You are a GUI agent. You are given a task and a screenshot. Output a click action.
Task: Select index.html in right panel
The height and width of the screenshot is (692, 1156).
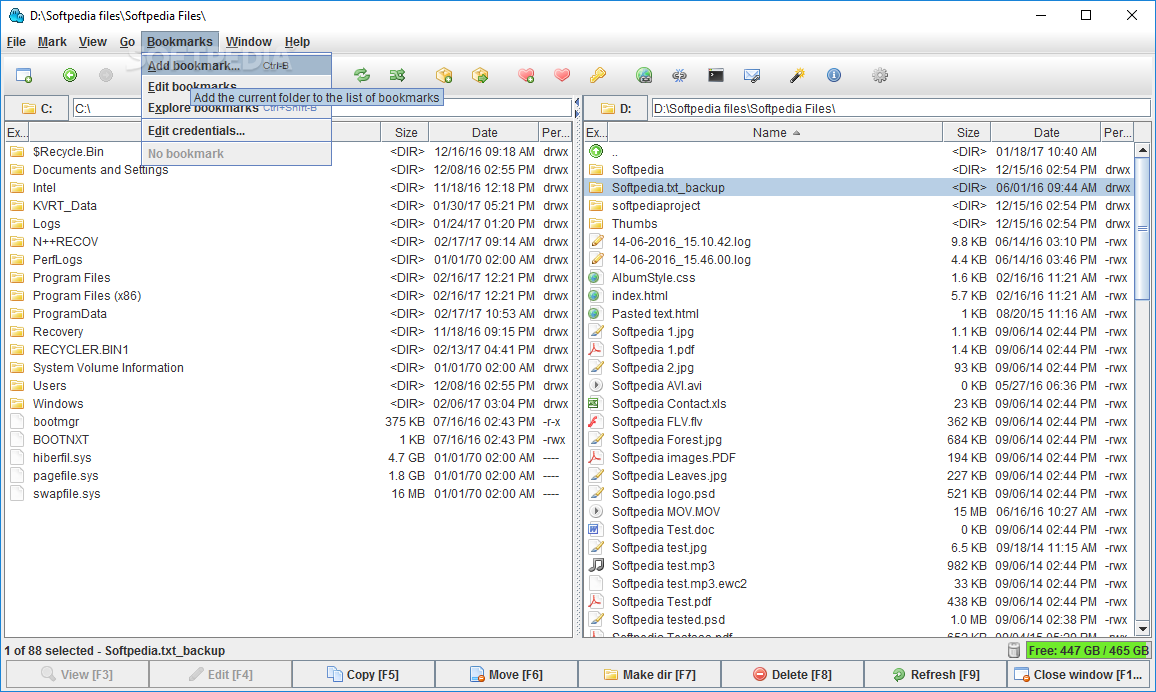[859, 296]
